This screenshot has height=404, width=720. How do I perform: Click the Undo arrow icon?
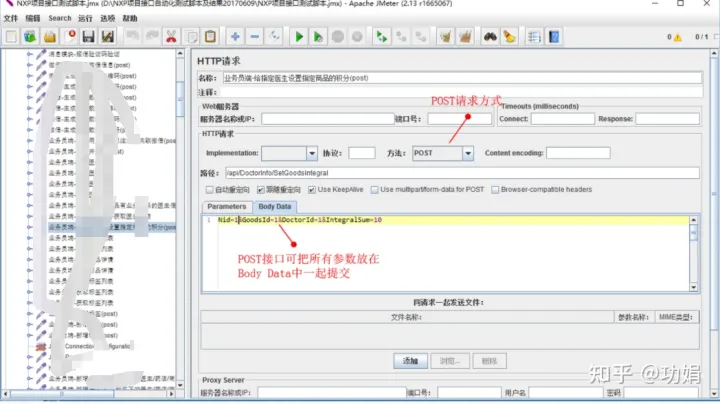point(133,37)
